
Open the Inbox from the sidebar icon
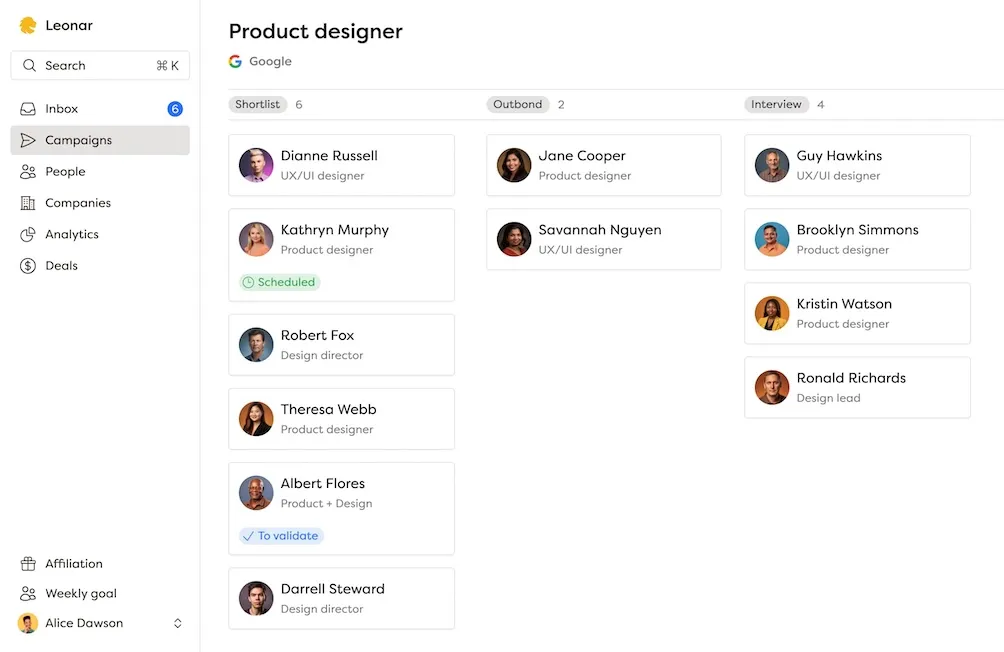pos(28,108)
